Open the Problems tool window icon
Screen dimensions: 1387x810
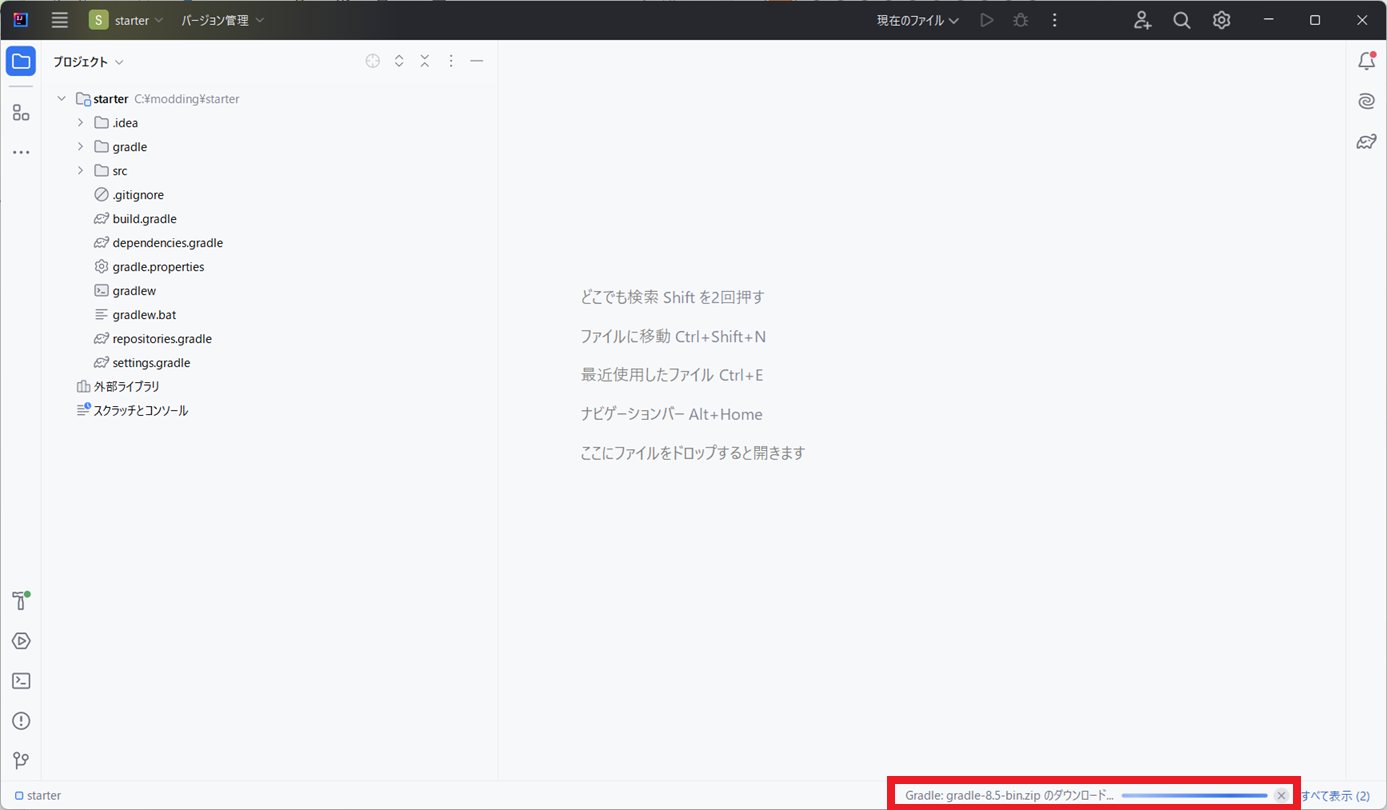[21, 721]
